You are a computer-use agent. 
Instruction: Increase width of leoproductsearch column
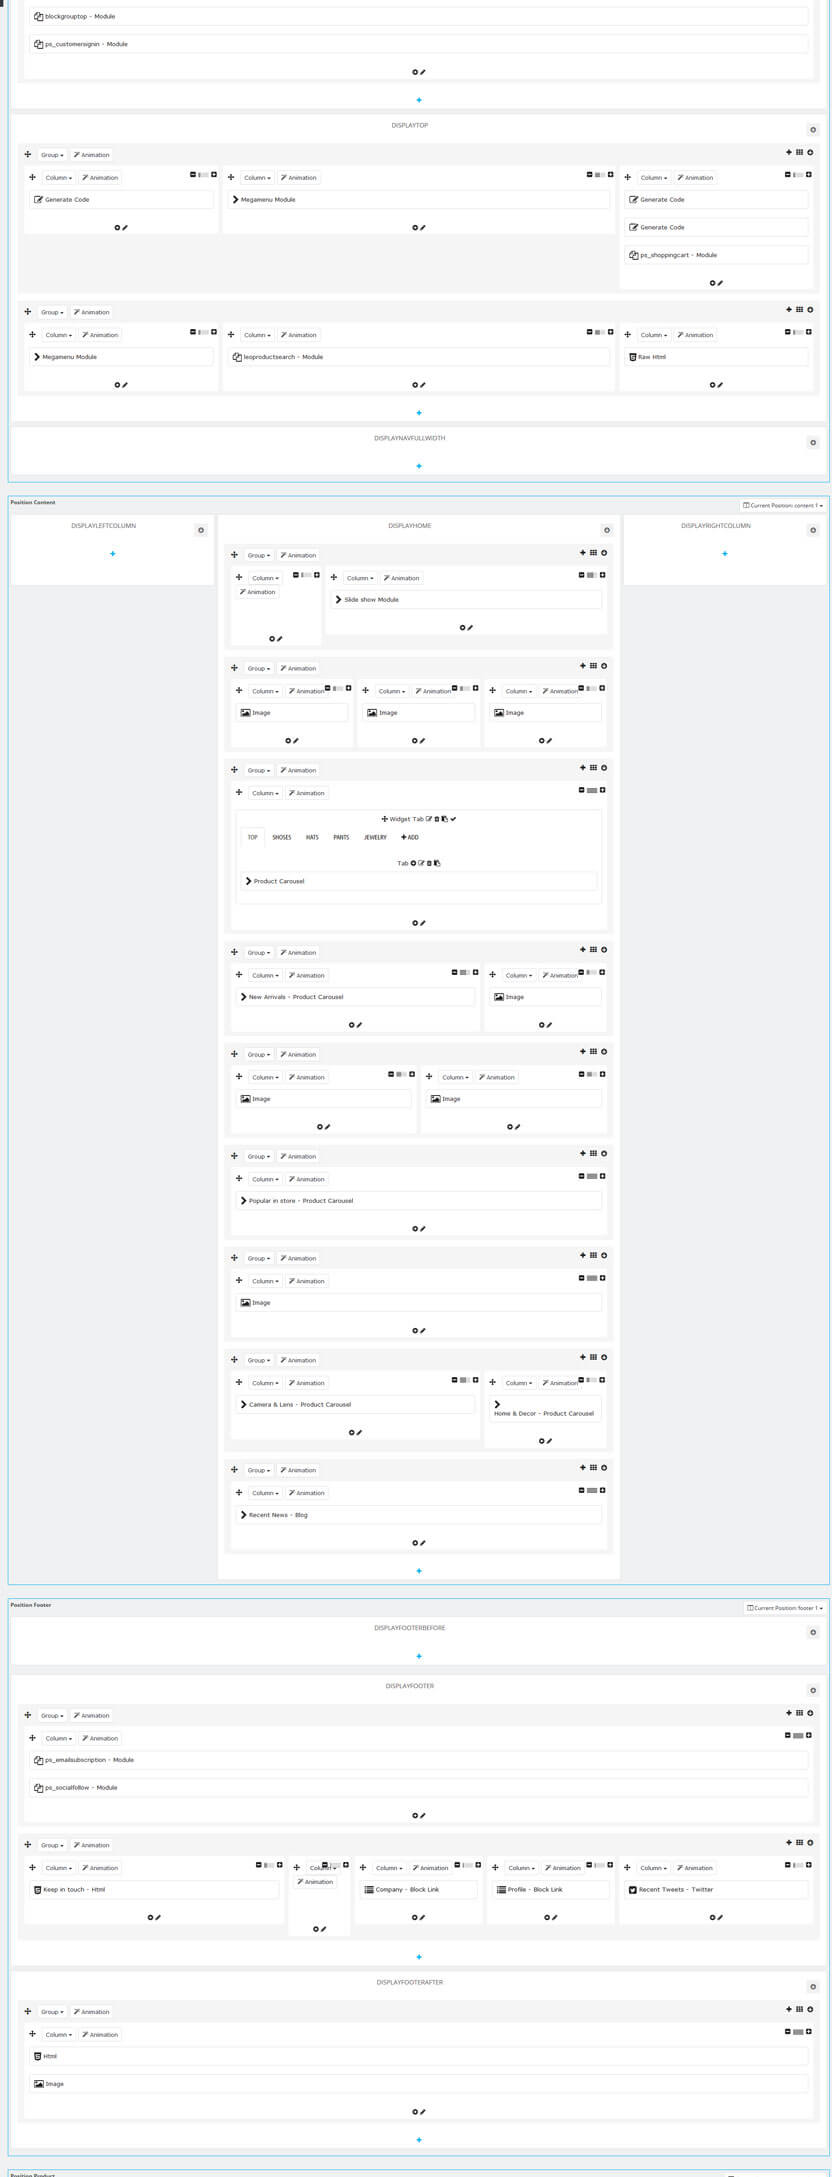click(610, 332)
